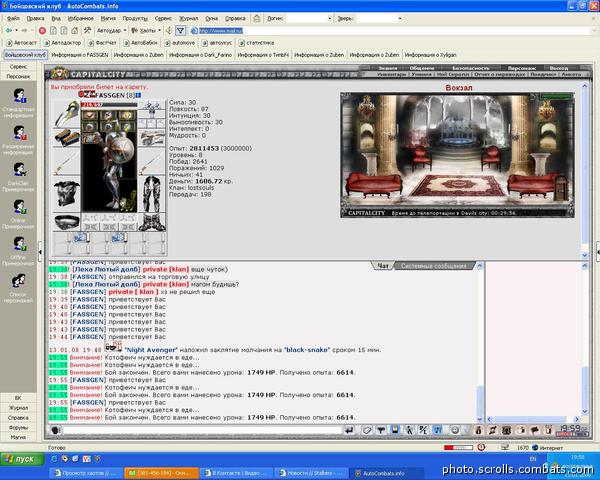Click the Вокзал station location image
Screen dimensions: 600x480
[x=457, y=155]
